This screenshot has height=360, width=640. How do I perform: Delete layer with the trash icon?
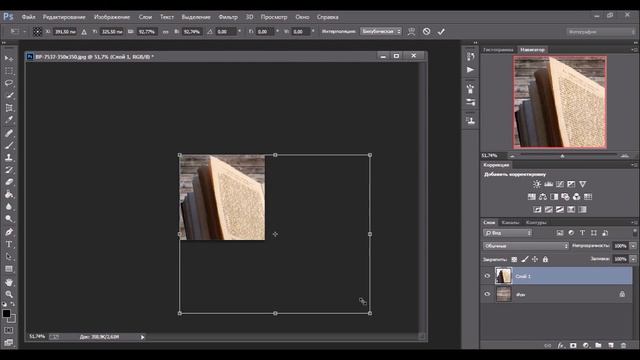[623, 345]
